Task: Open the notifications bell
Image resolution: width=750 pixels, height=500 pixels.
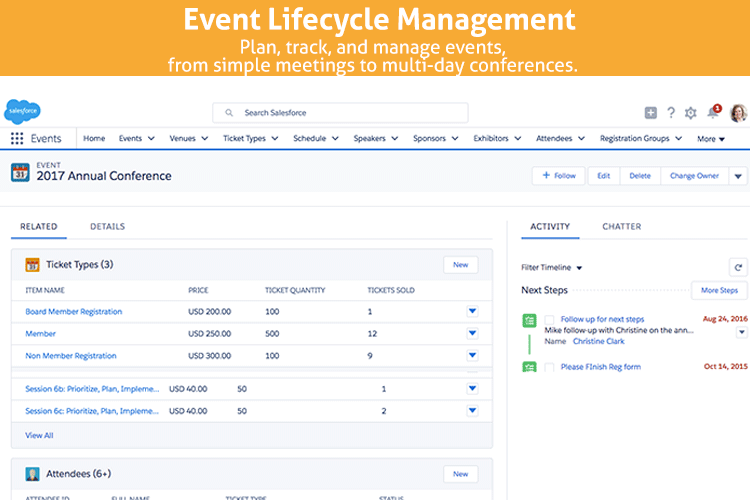Action: pyautogui.click(x=713, y=112)
